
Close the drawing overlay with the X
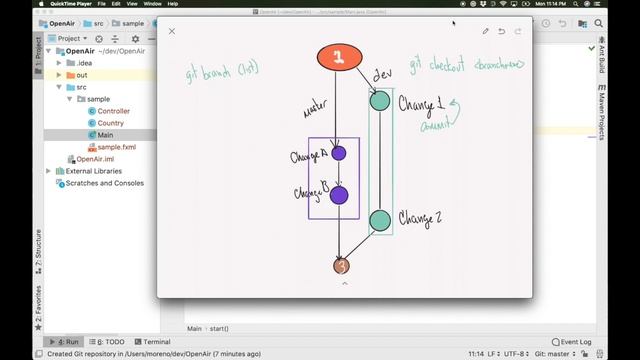[172, 31]
